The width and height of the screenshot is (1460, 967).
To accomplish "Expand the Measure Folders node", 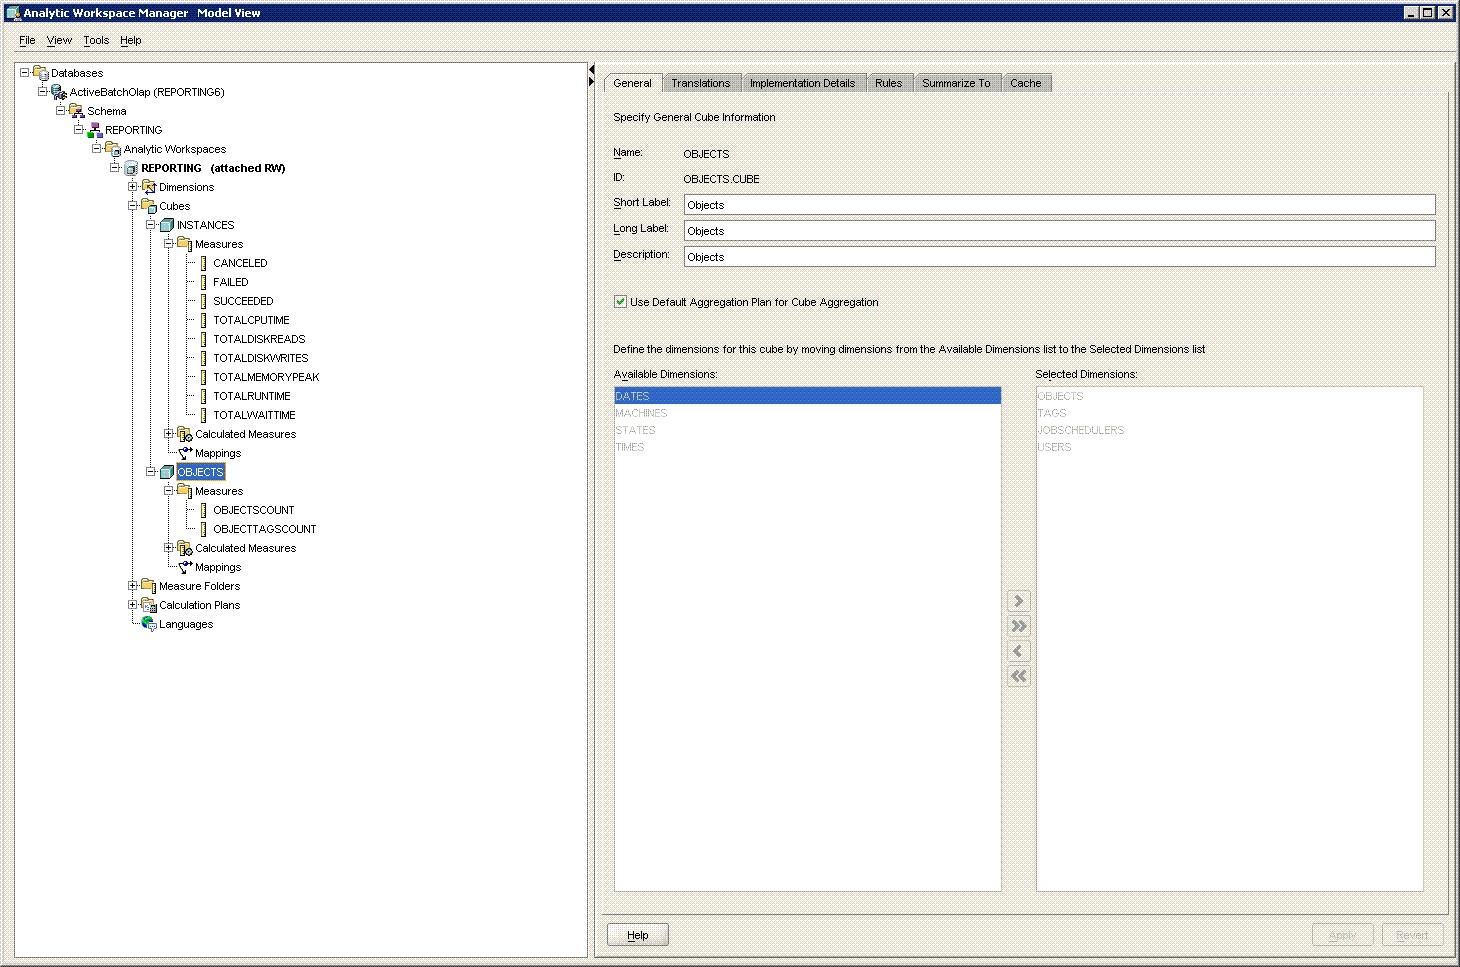I will (133, 585).
